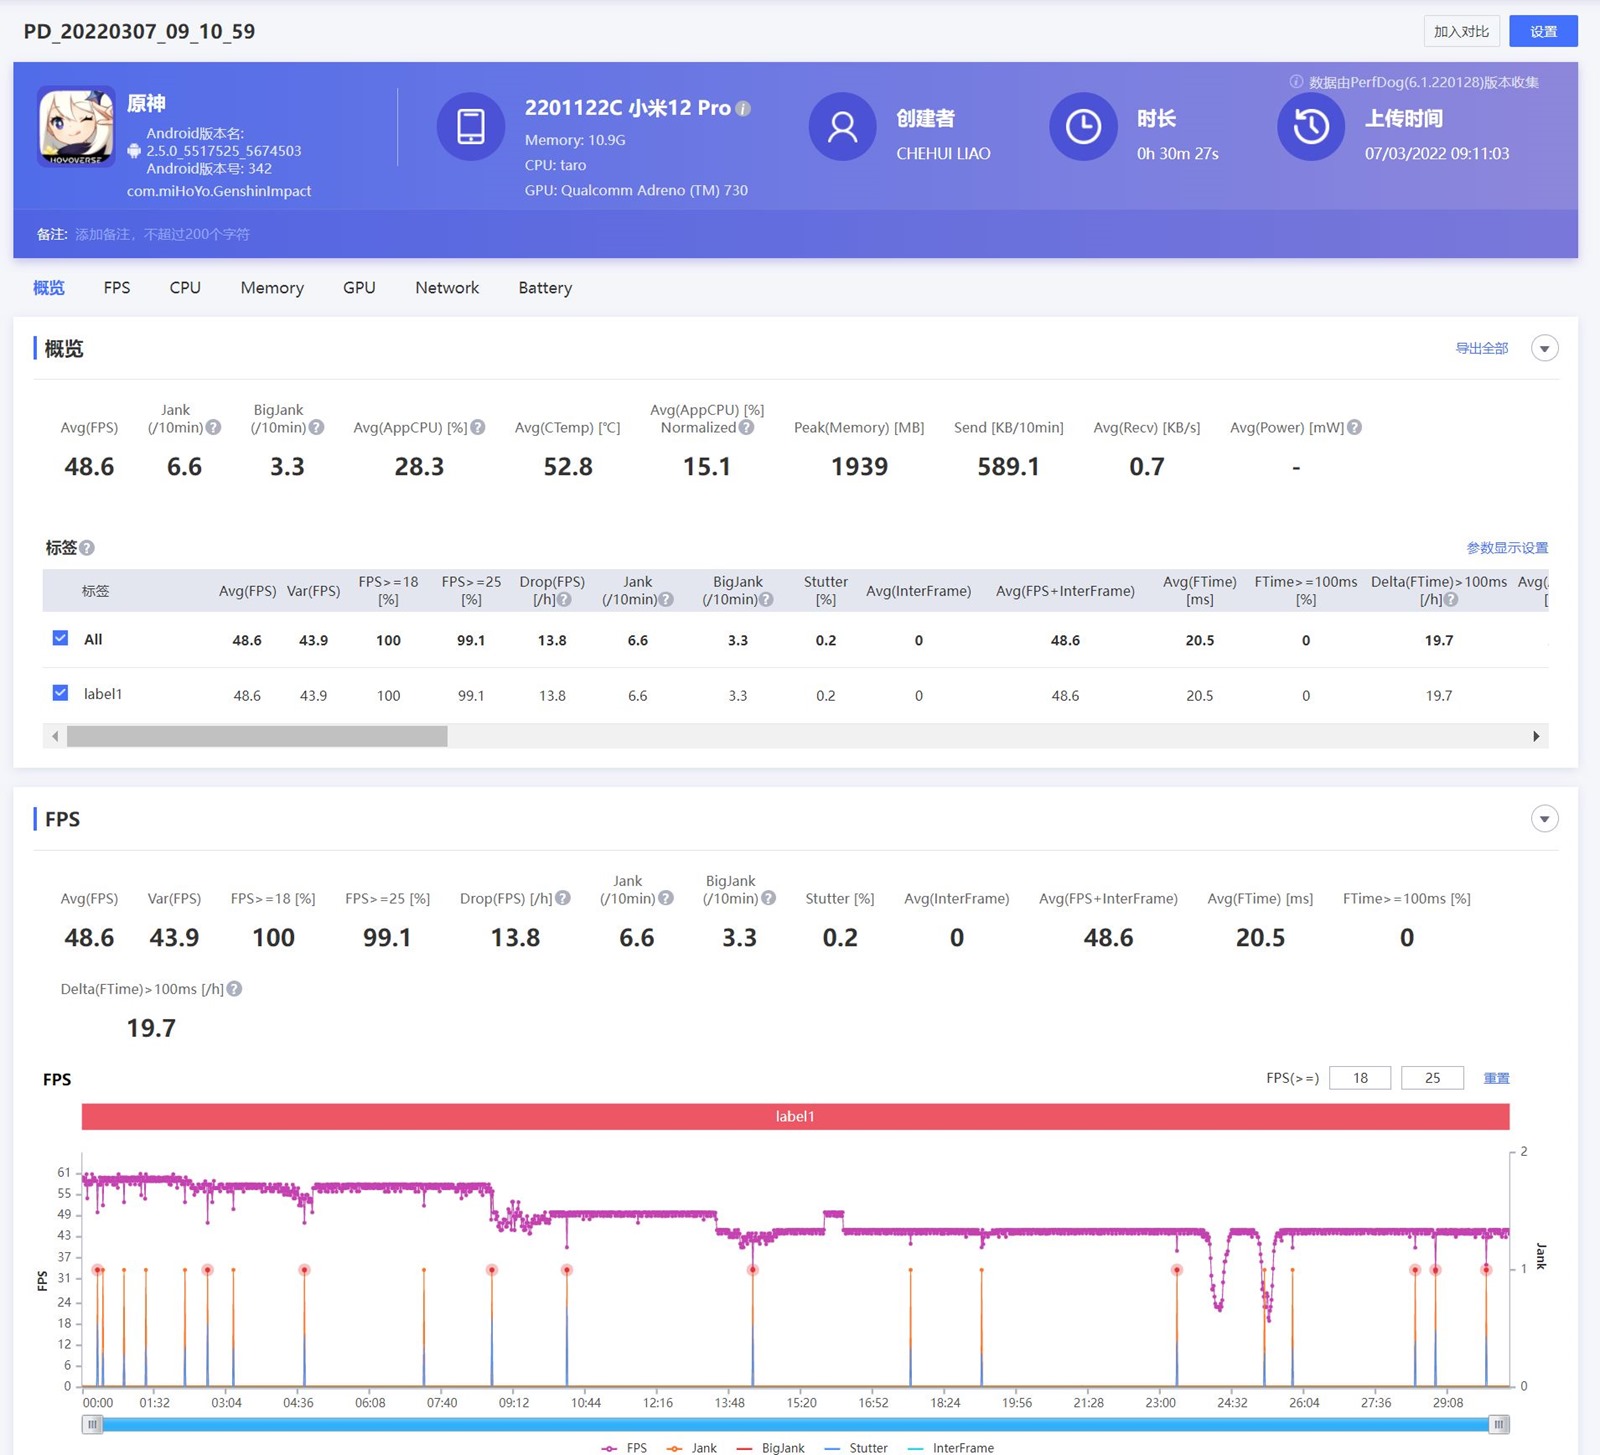The image size is (1600, 1455).
Task: Collapse the FPS section panel
Action: pyautogui.click(x=1544, y=819)
